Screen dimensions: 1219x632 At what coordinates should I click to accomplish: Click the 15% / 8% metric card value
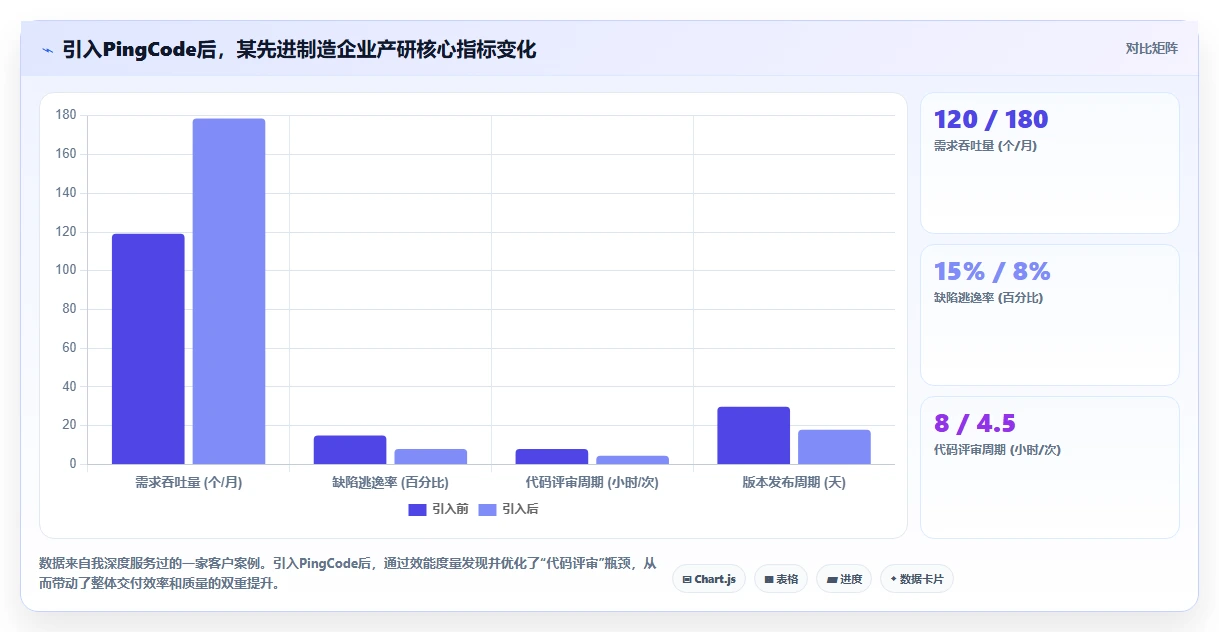992,271
